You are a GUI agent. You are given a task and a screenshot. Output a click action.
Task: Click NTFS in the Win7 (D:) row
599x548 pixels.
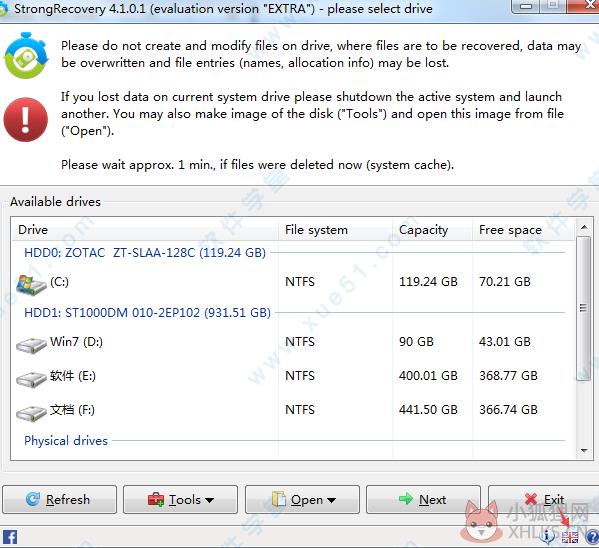(x=300, y=341)
